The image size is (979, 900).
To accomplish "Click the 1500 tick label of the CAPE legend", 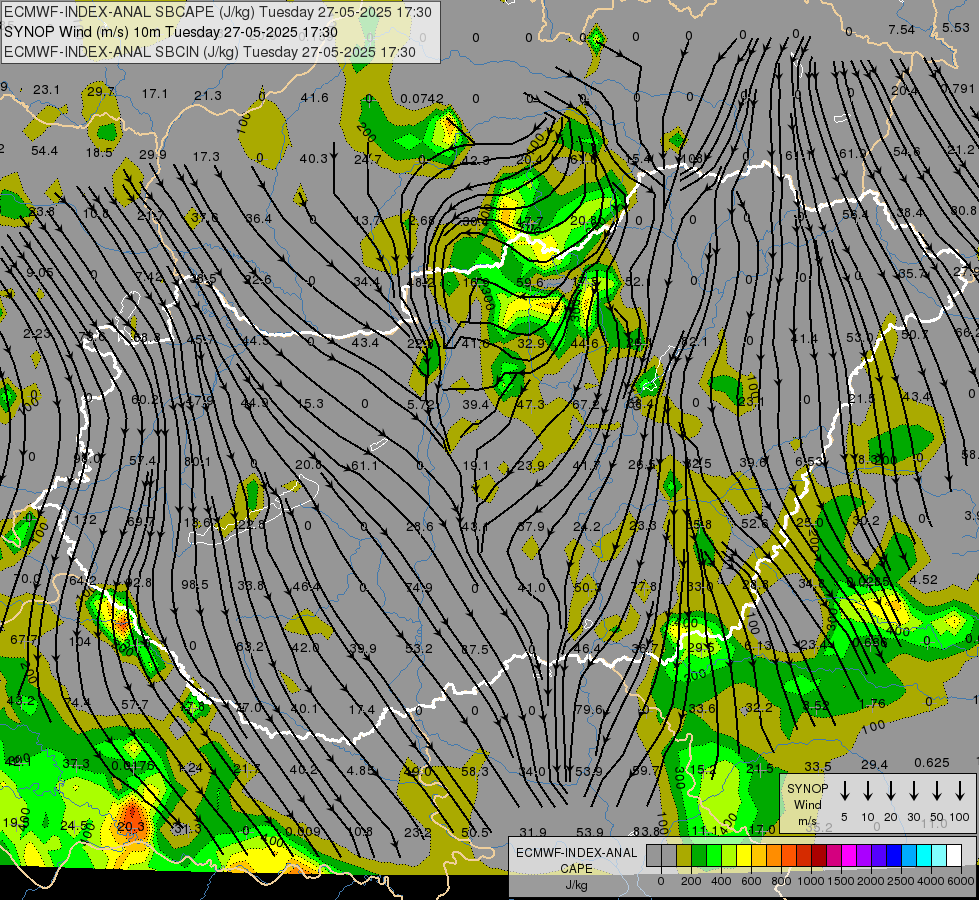I will tap(841, 881).
